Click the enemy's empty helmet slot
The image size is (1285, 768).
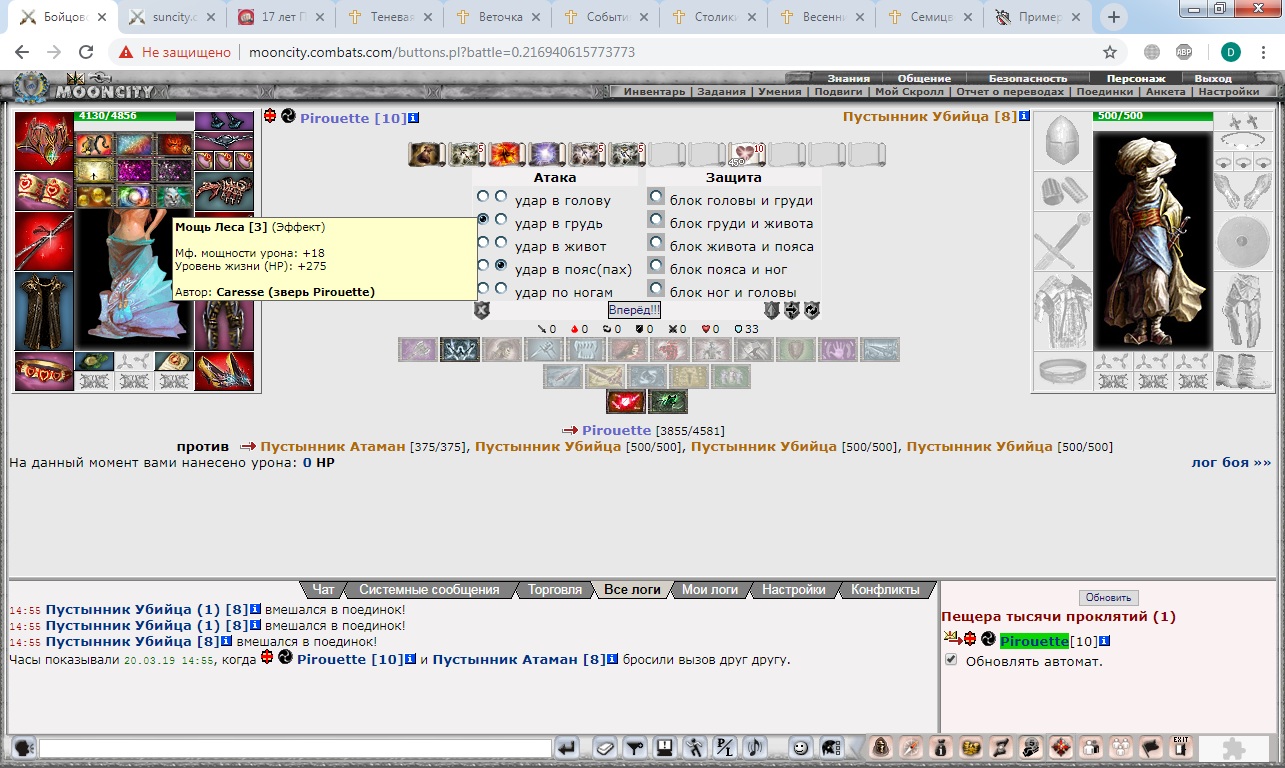(1062, 141)
